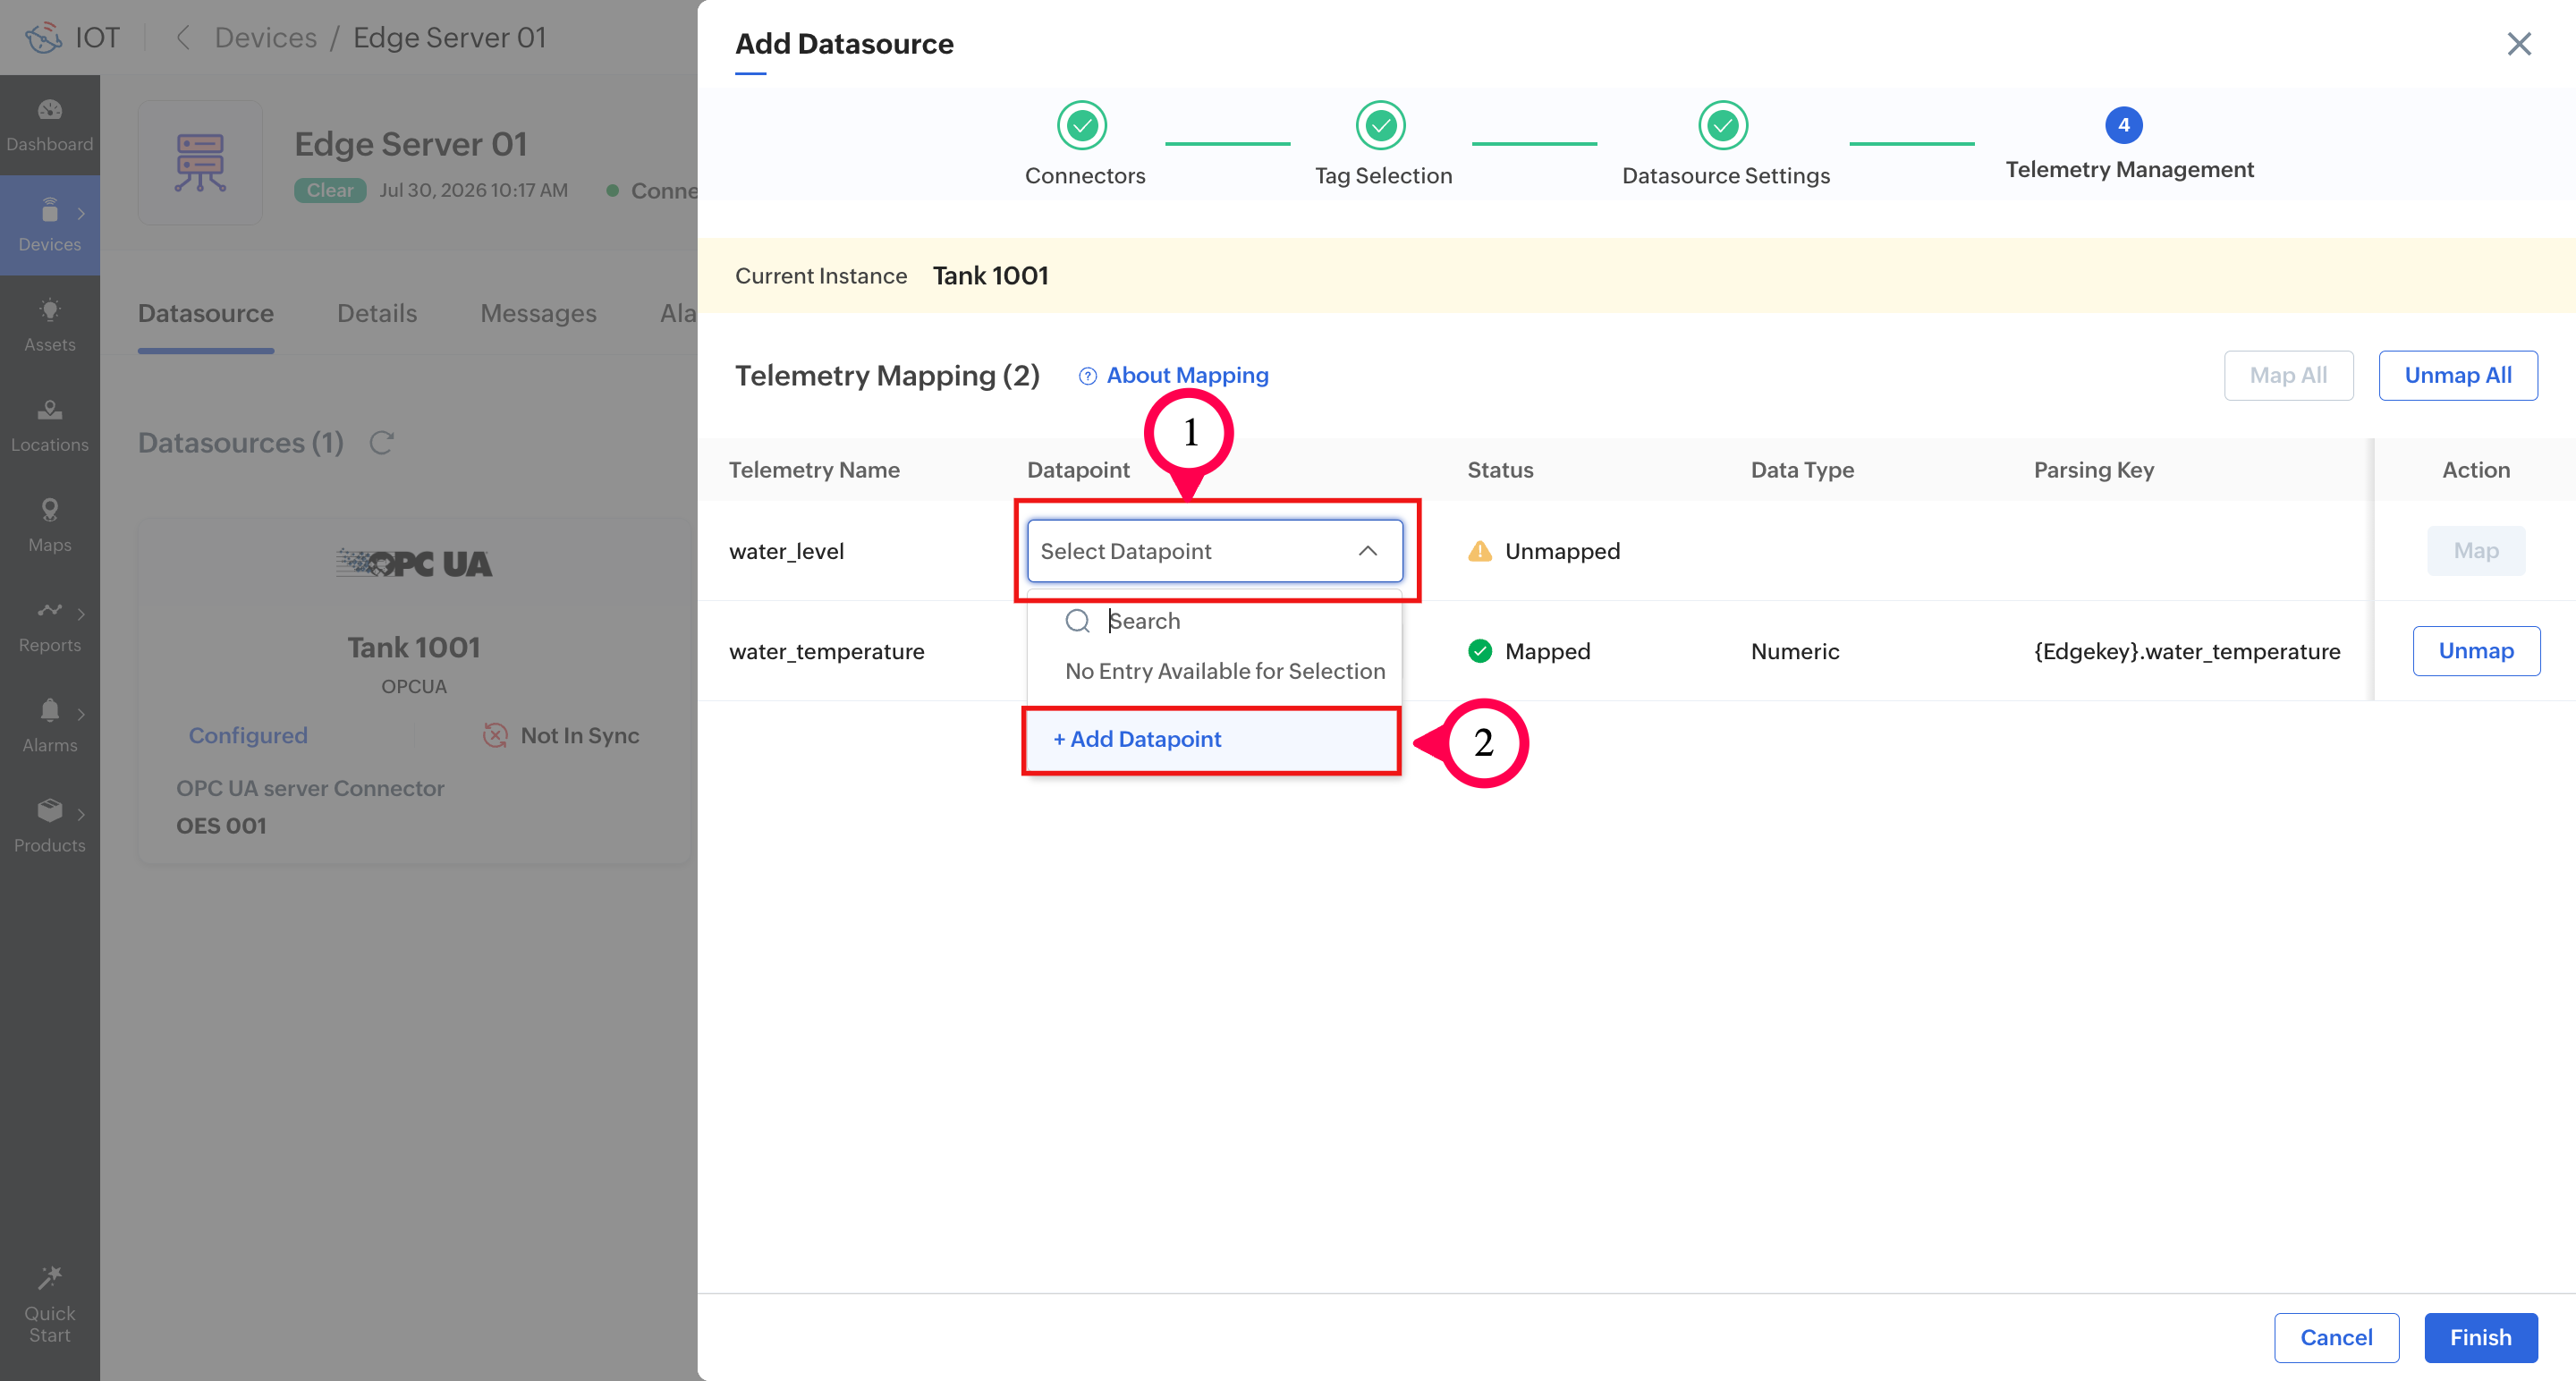Collapse the Select Datapoint dropdown for water_level
The width and height of the screenshot is (2576, 1381).
pyautogui.click(x=1215, y=551)
